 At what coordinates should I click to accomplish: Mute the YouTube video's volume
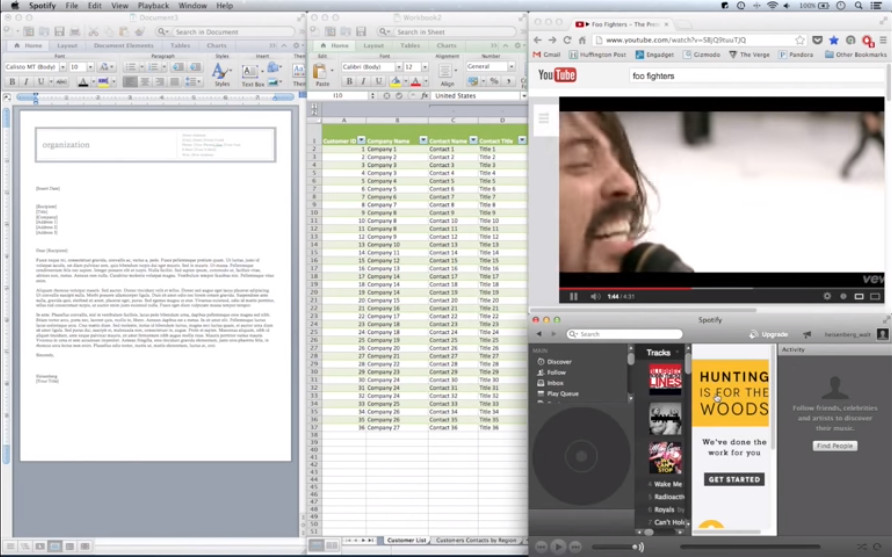click(x=595, y=296)
